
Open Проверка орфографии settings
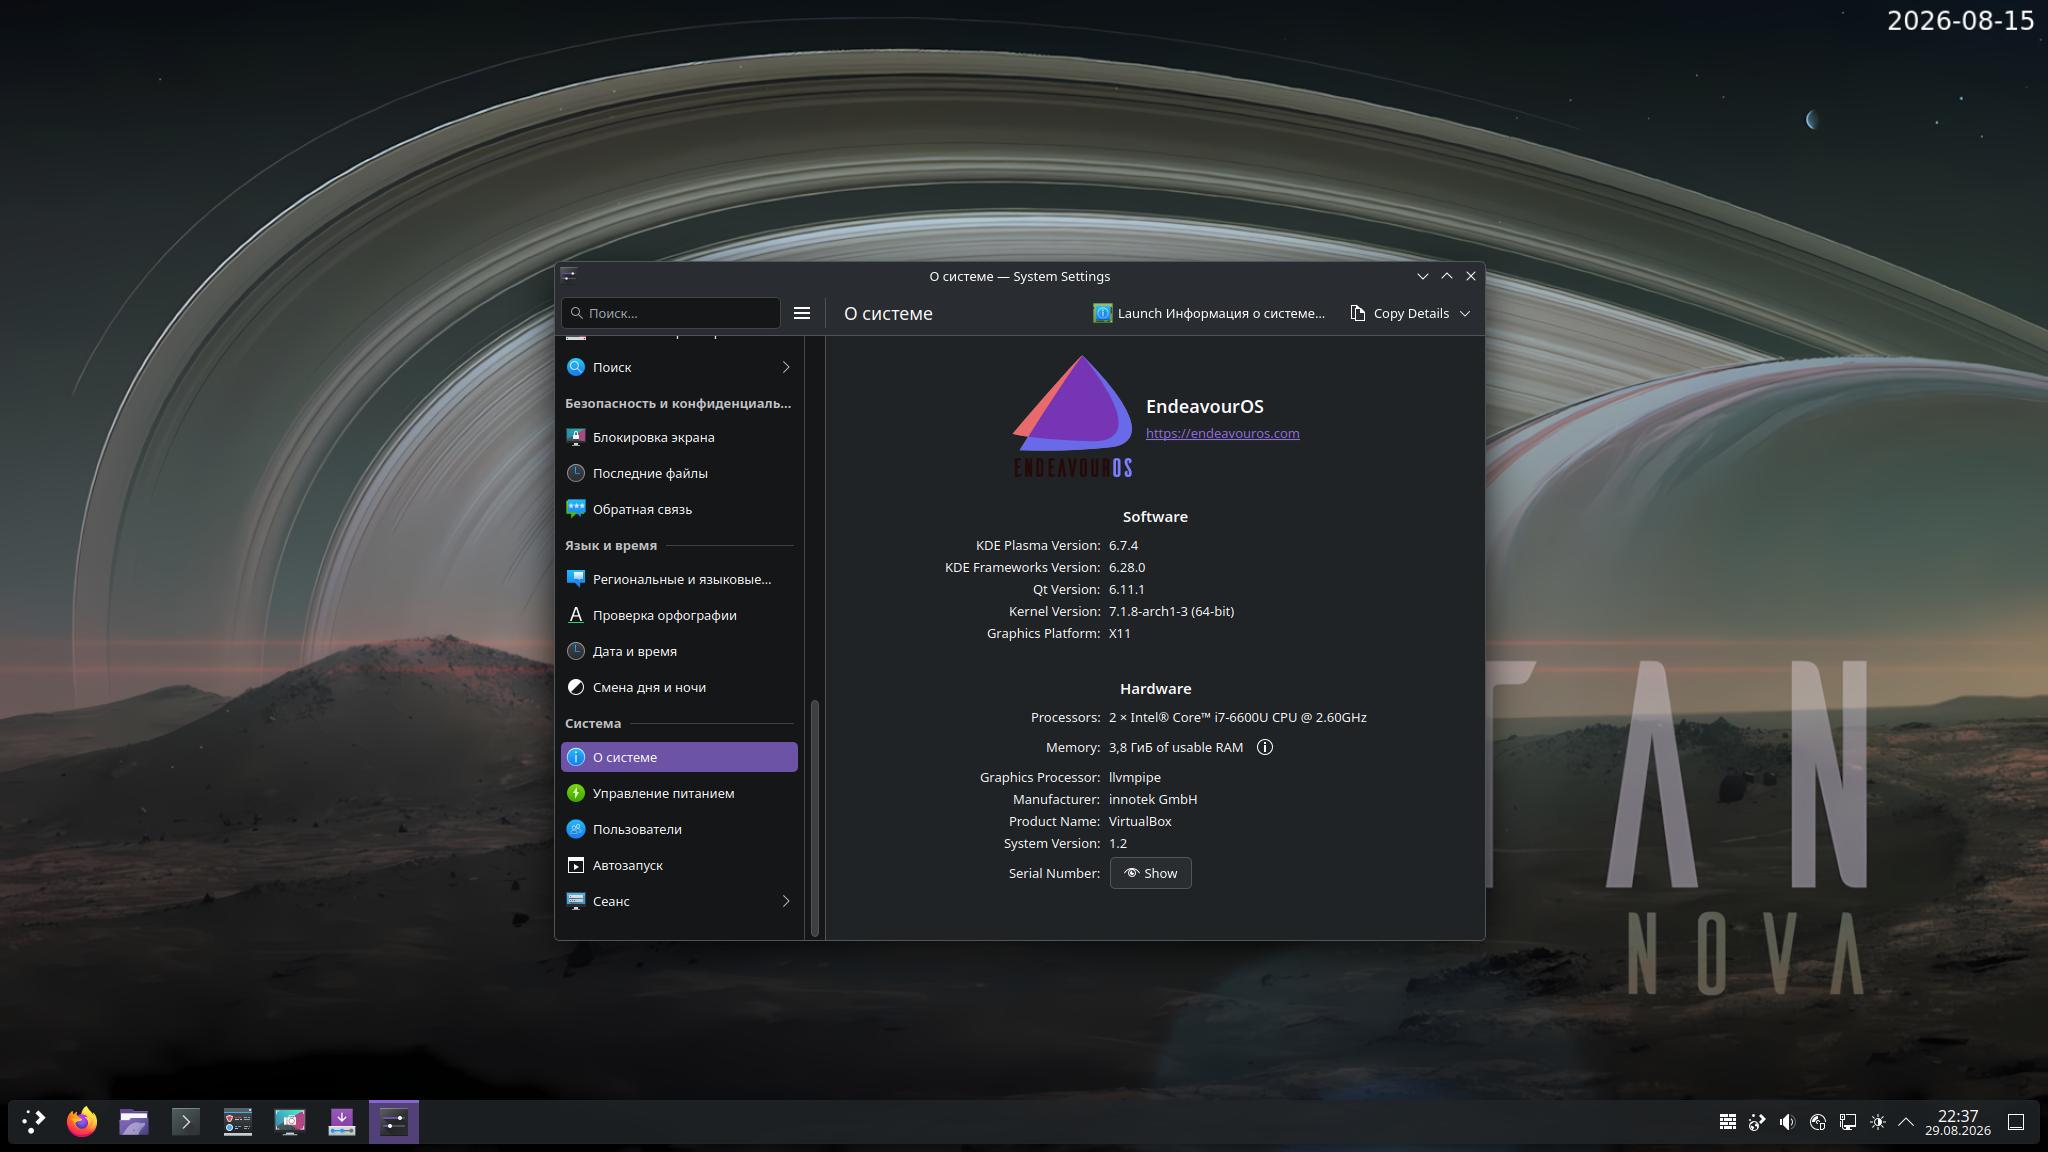pos(679,615)
